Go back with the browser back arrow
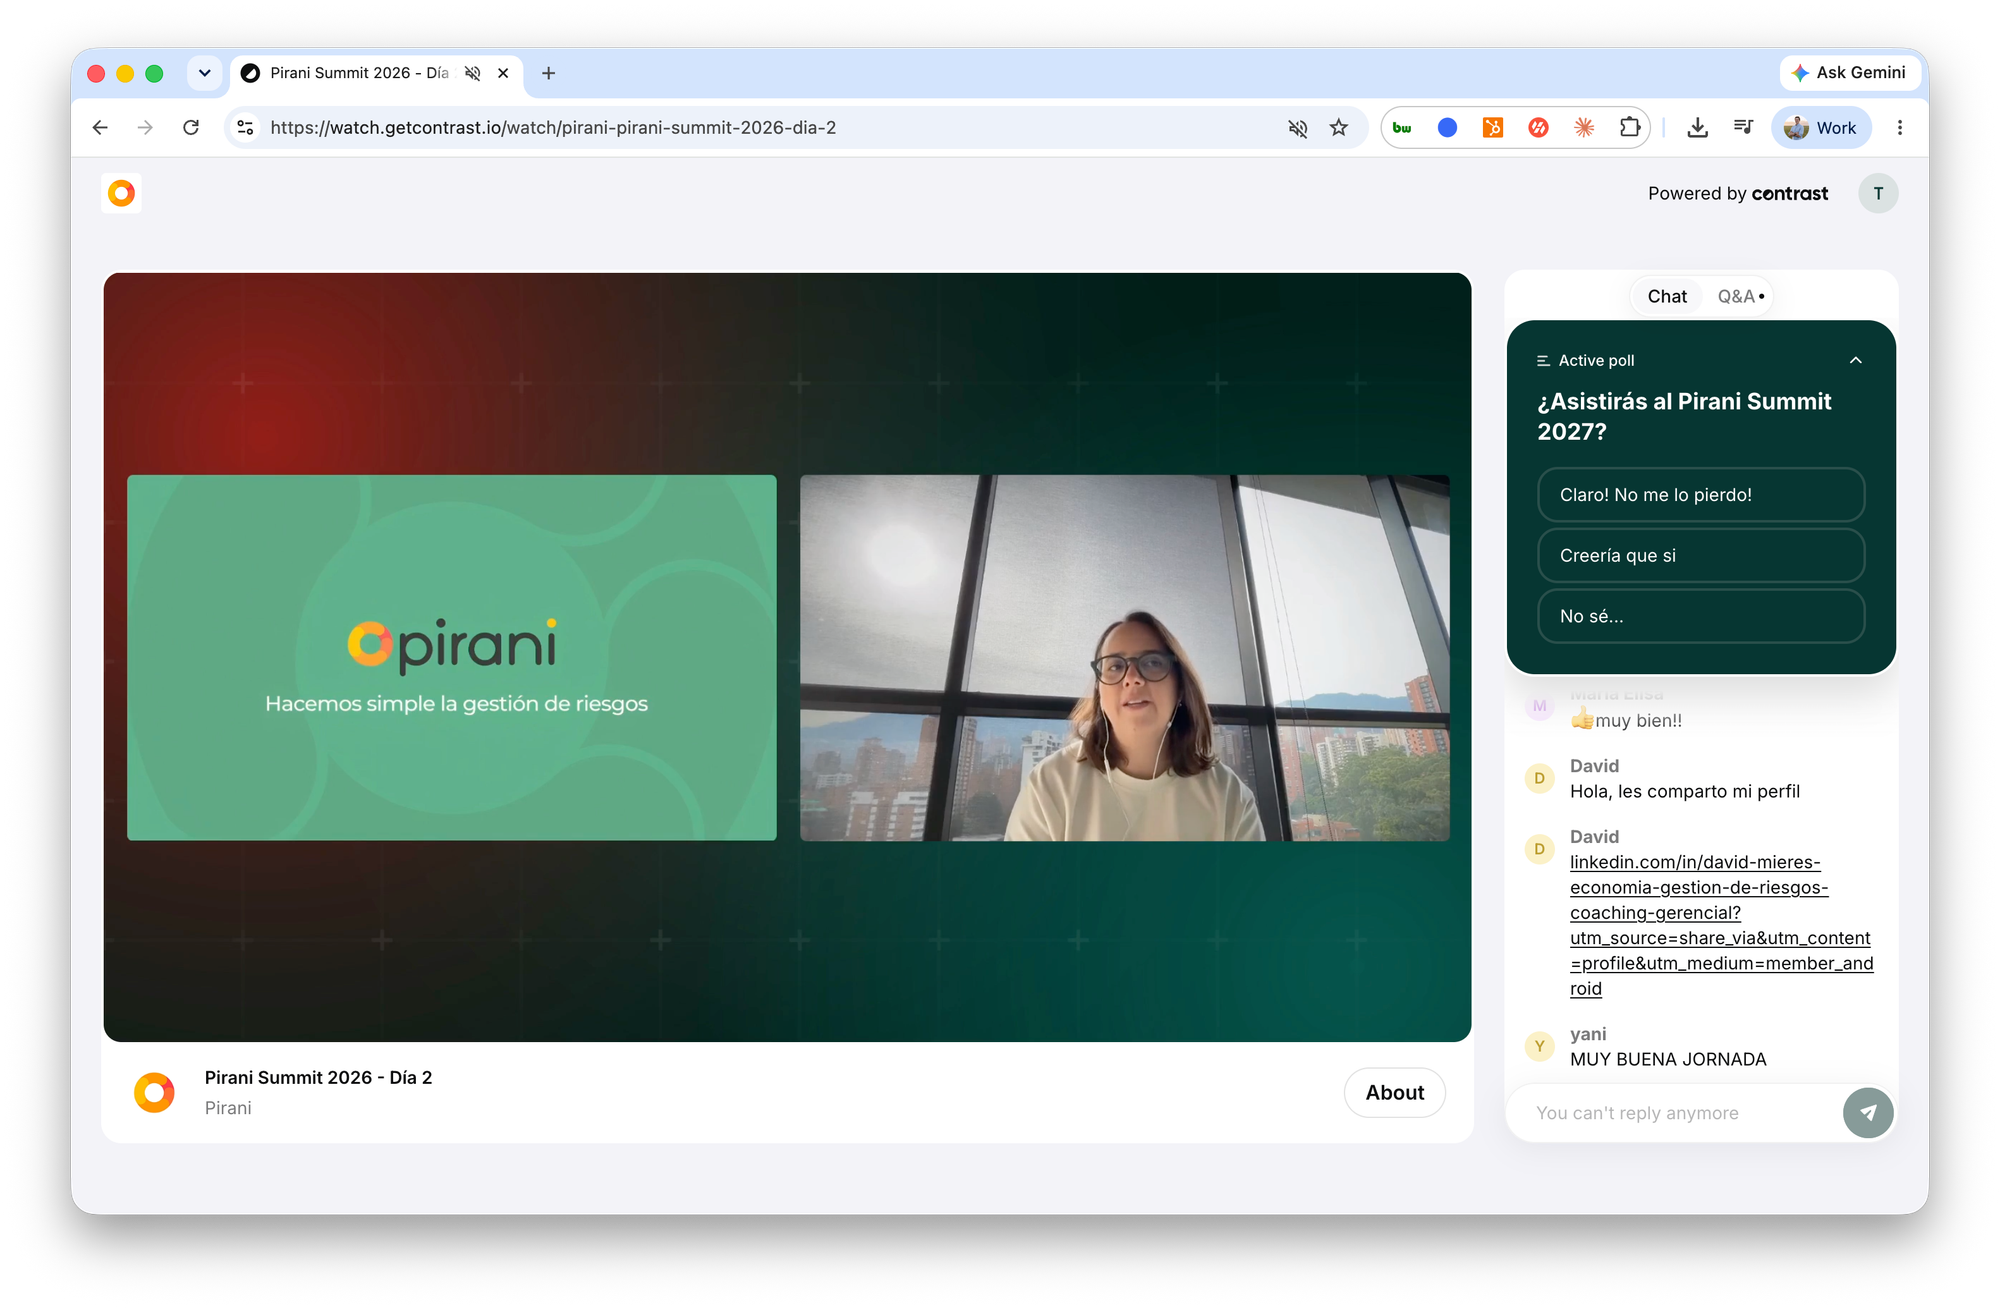Screen dimensions: 2000x1308 click(x=100, y=127)
